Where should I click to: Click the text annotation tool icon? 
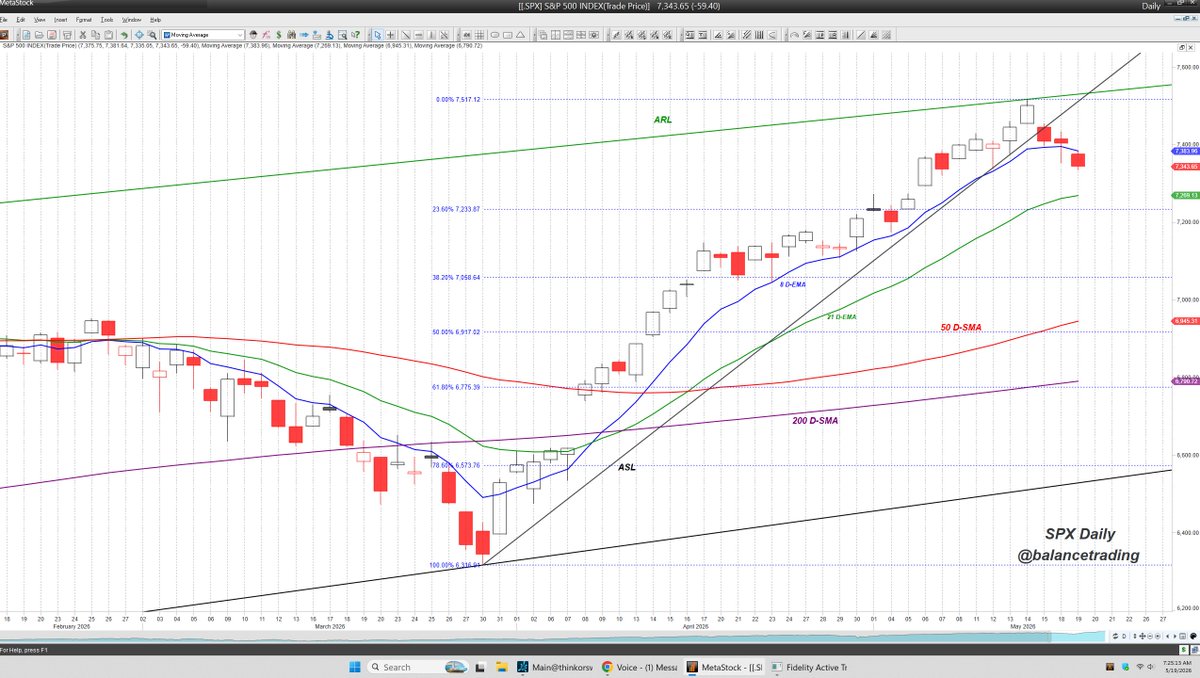pyautogui.click(x=467, y=35)
